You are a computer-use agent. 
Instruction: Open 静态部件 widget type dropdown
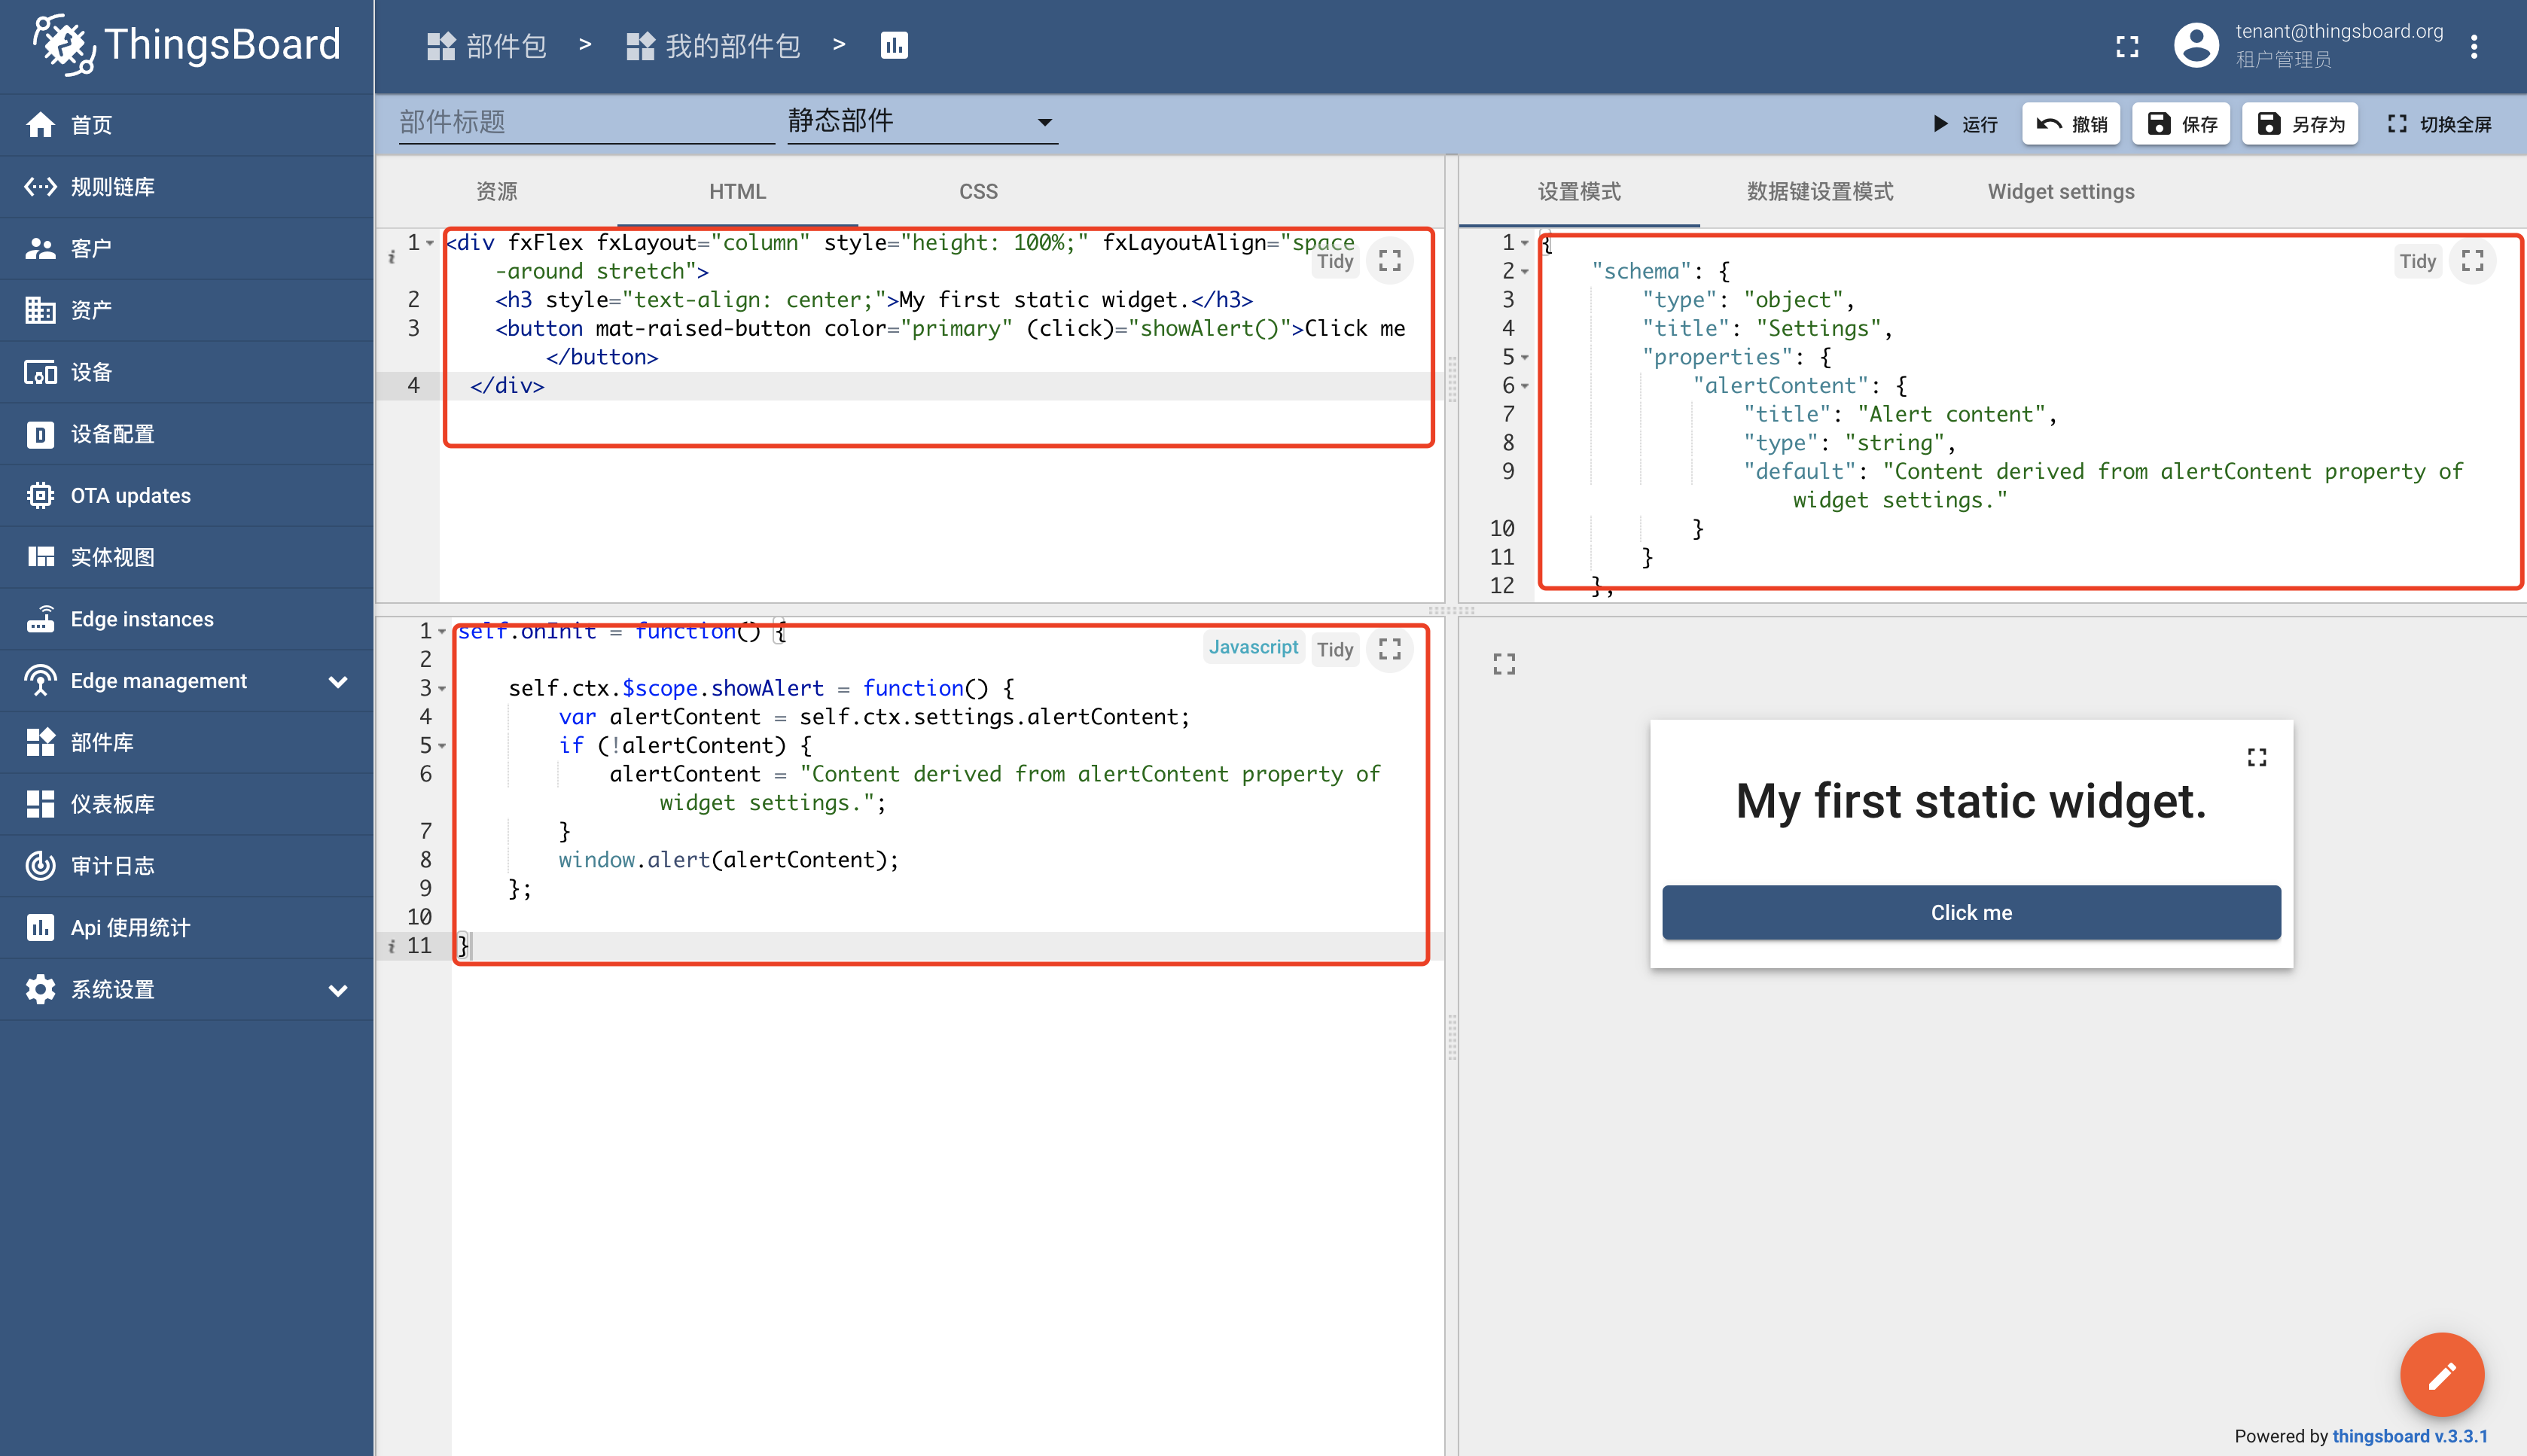pos(922,122)
